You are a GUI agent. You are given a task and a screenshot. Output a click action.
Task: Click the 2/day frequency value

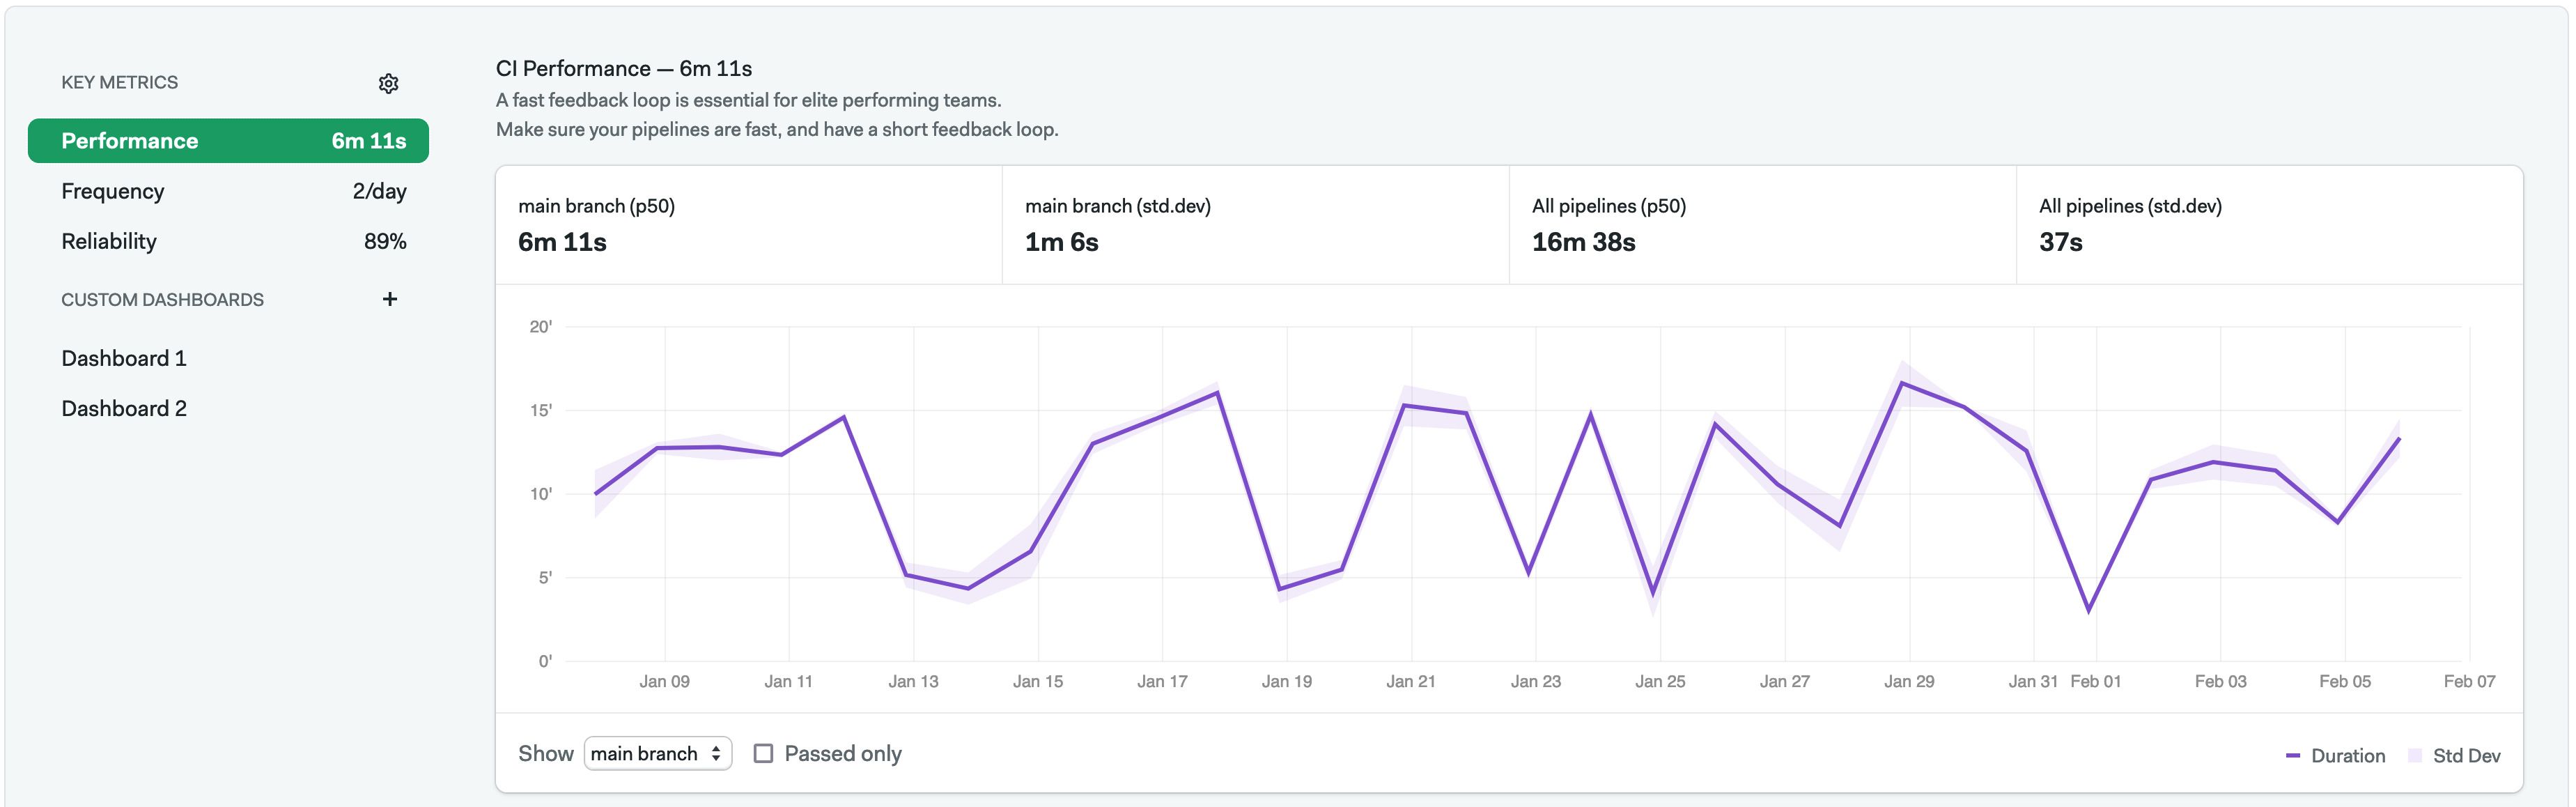point(379,191)
